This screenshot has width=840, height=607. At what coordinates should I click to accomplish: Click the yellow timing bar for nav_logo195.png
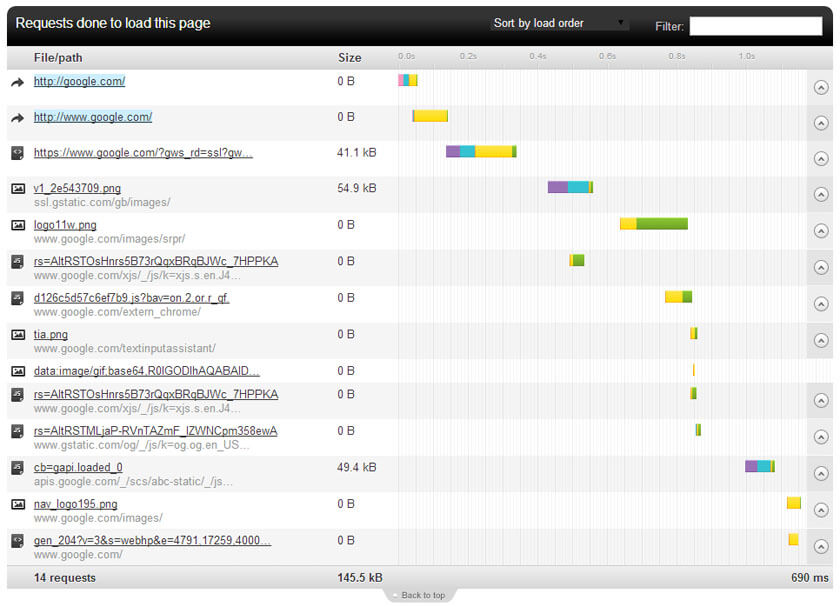[794, 503]
